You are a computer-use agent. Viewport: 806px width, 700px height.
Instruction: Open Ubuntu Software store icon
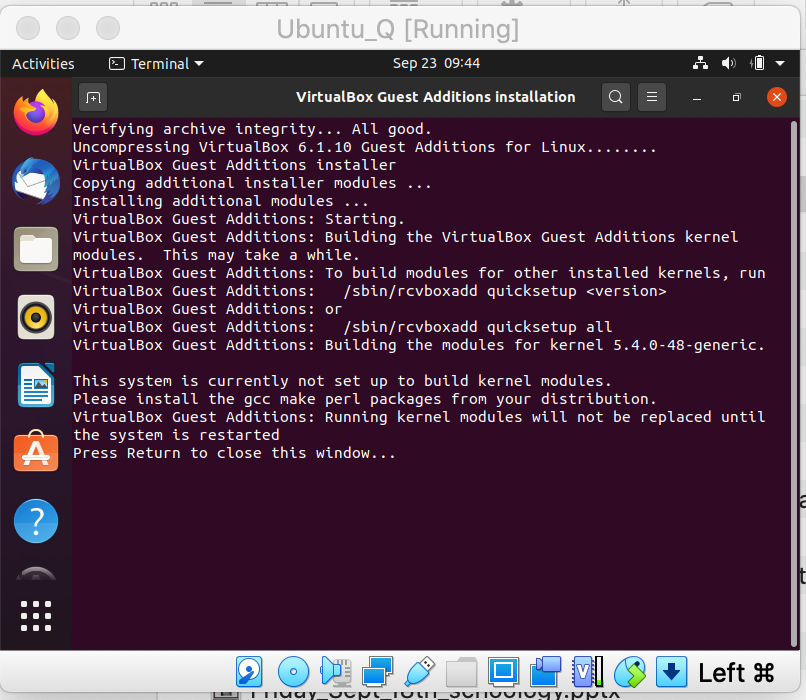[x=36, y=453]
